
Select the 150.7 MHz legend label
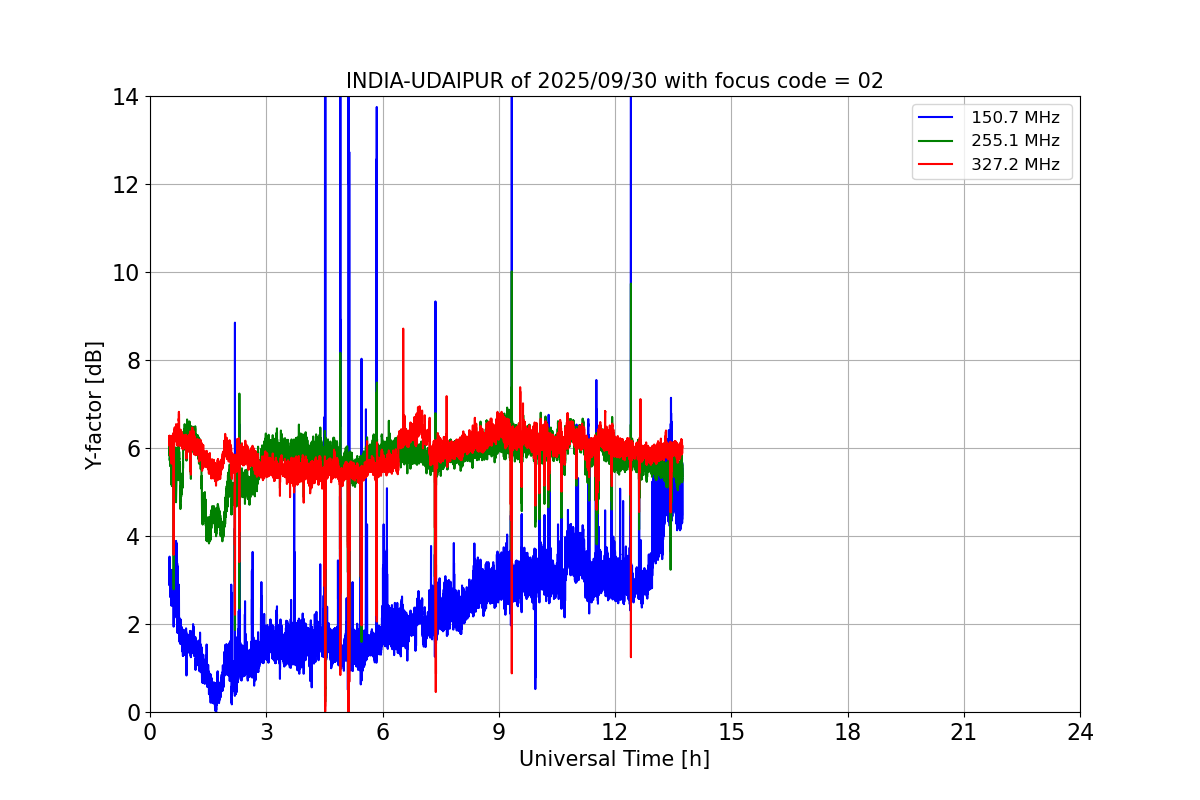click(1015, 118)
